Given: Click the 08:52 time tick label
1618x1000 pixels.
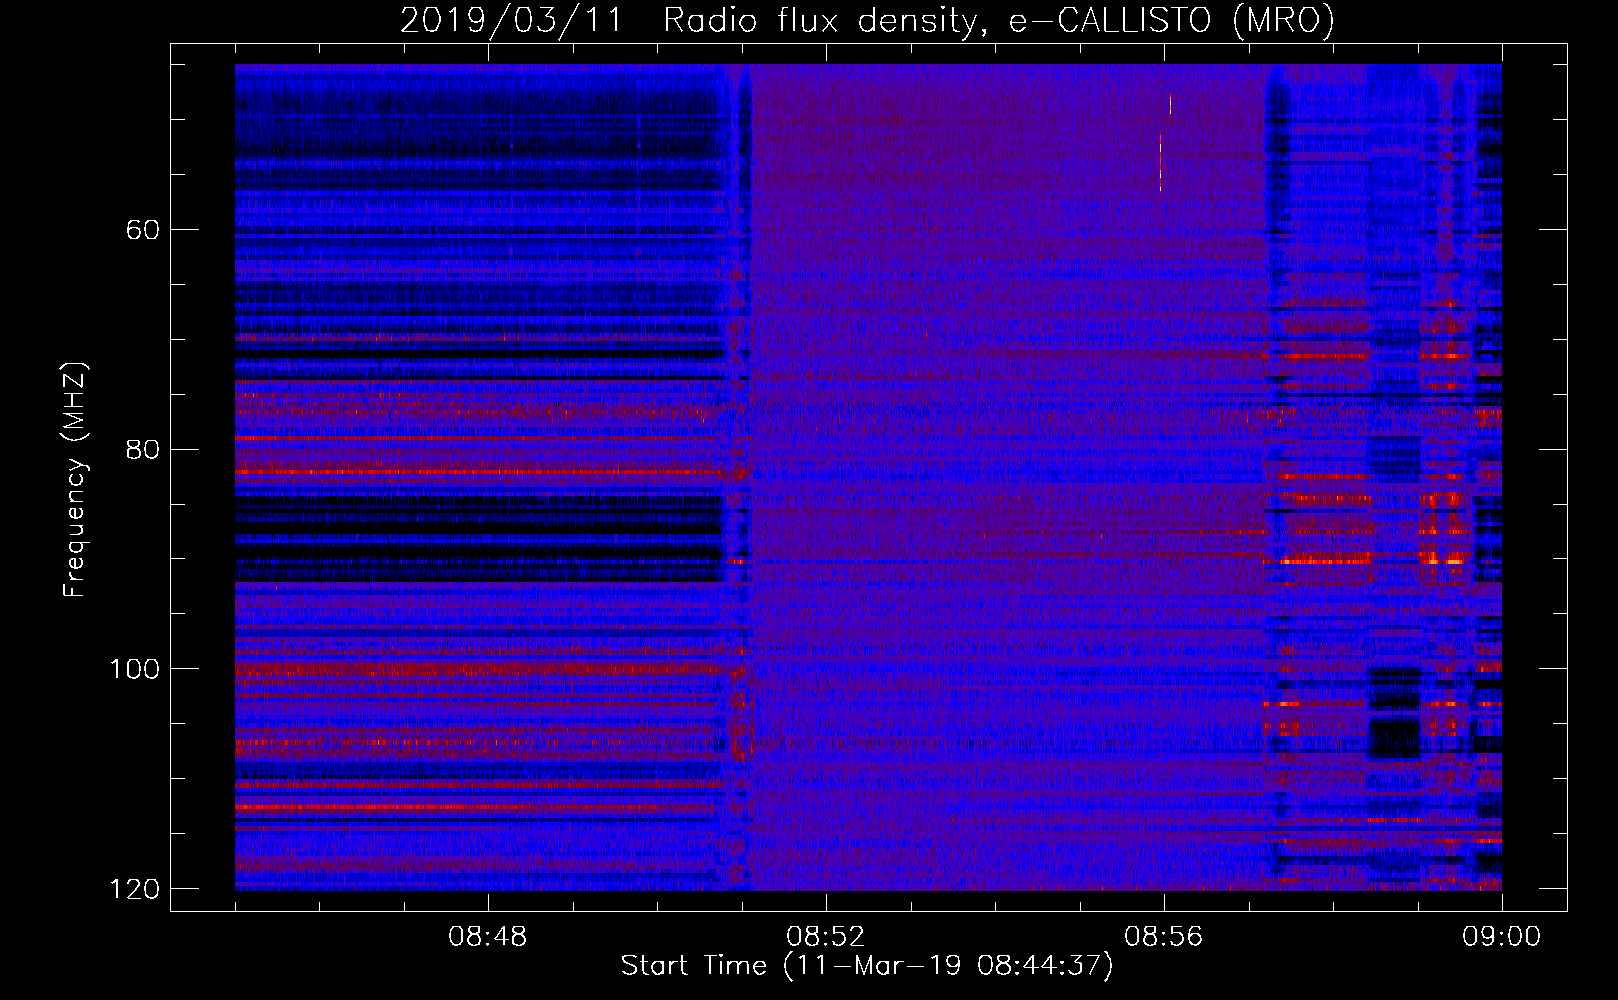Looking at the screenshot, I should [x=826, y=937].
